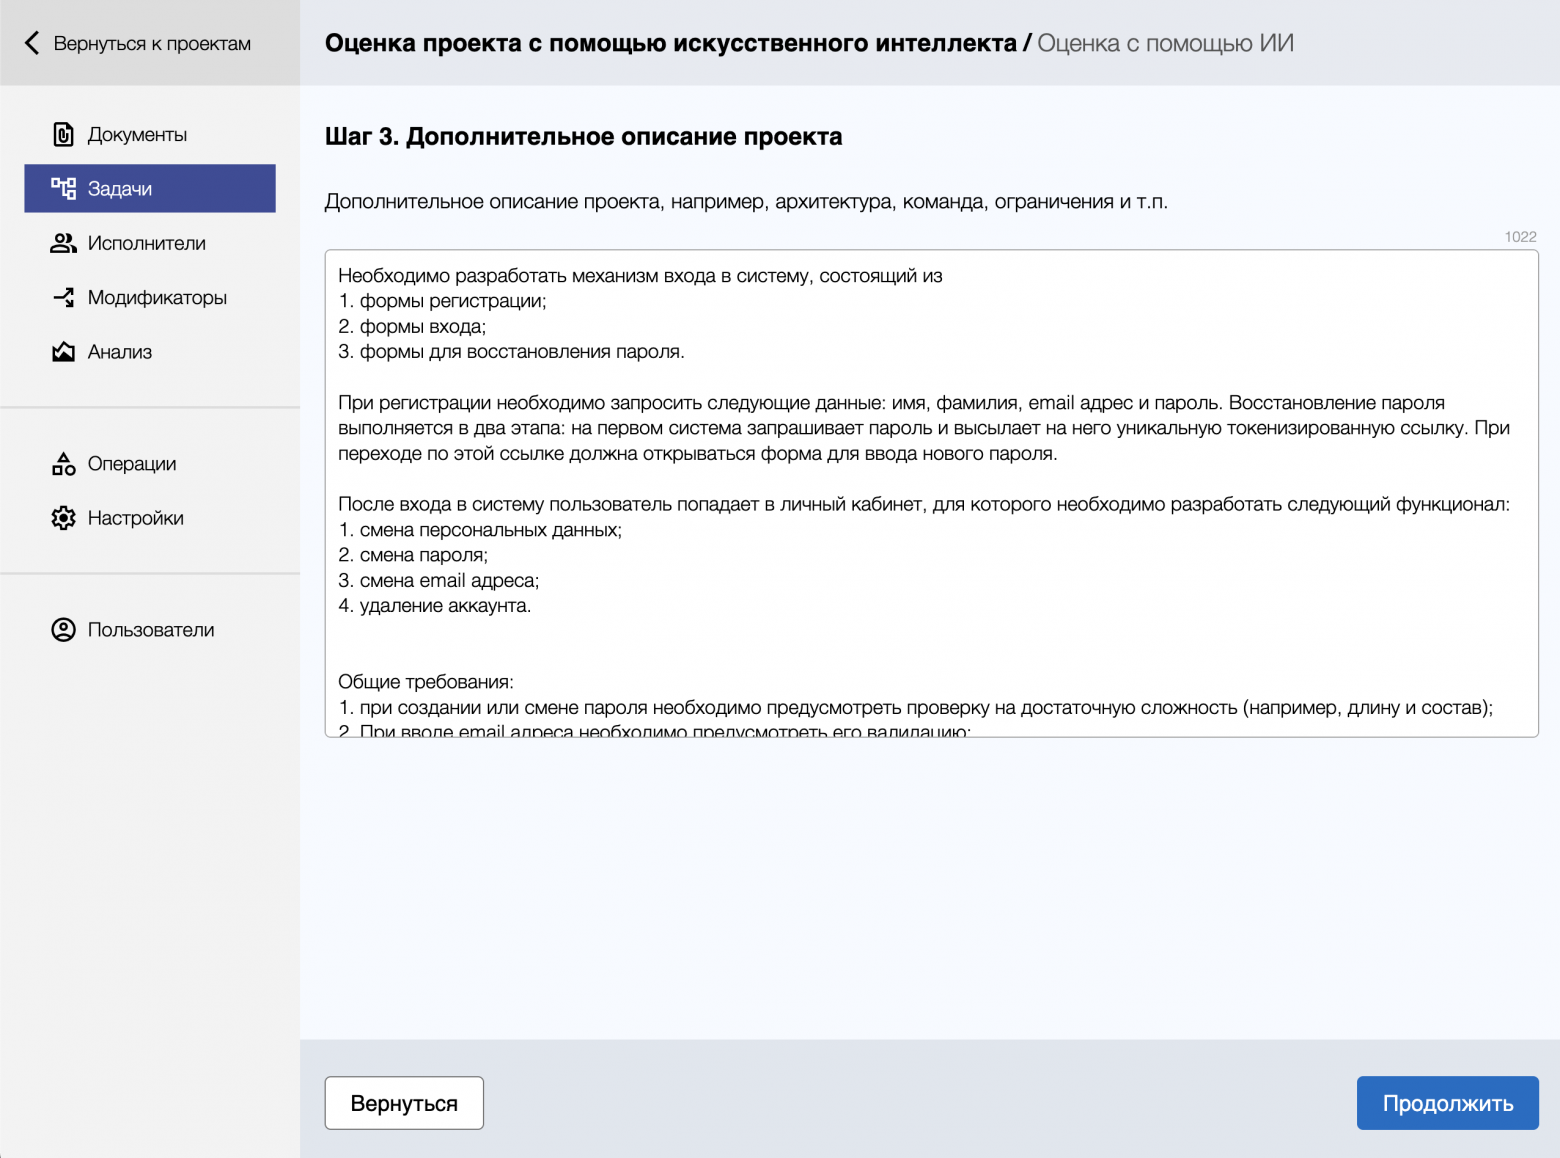This screenshot has width=1560, height=1158.
Task: Open the Документы section label
Action: (x=137, y=135)
